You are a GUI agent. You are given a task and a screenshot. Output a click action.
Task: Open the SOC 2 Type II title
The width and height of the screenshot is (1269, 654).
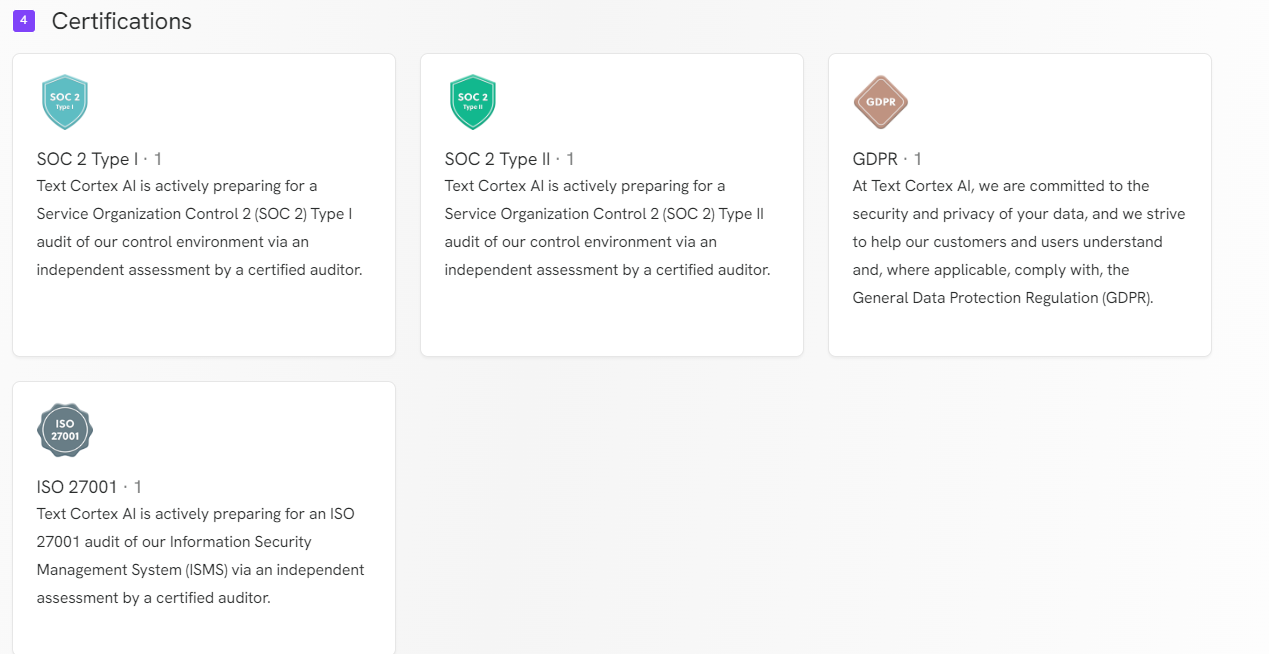coord(498,159)
